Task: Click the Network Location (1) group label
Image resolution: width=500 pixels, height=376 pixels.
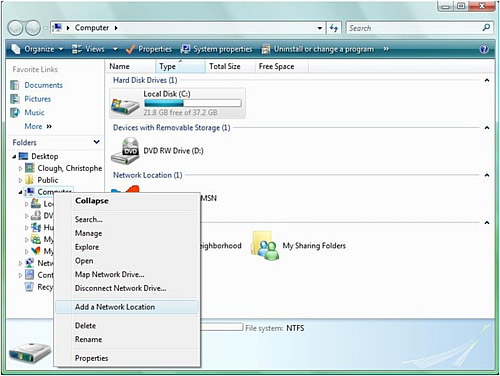Action: point(147,175)
